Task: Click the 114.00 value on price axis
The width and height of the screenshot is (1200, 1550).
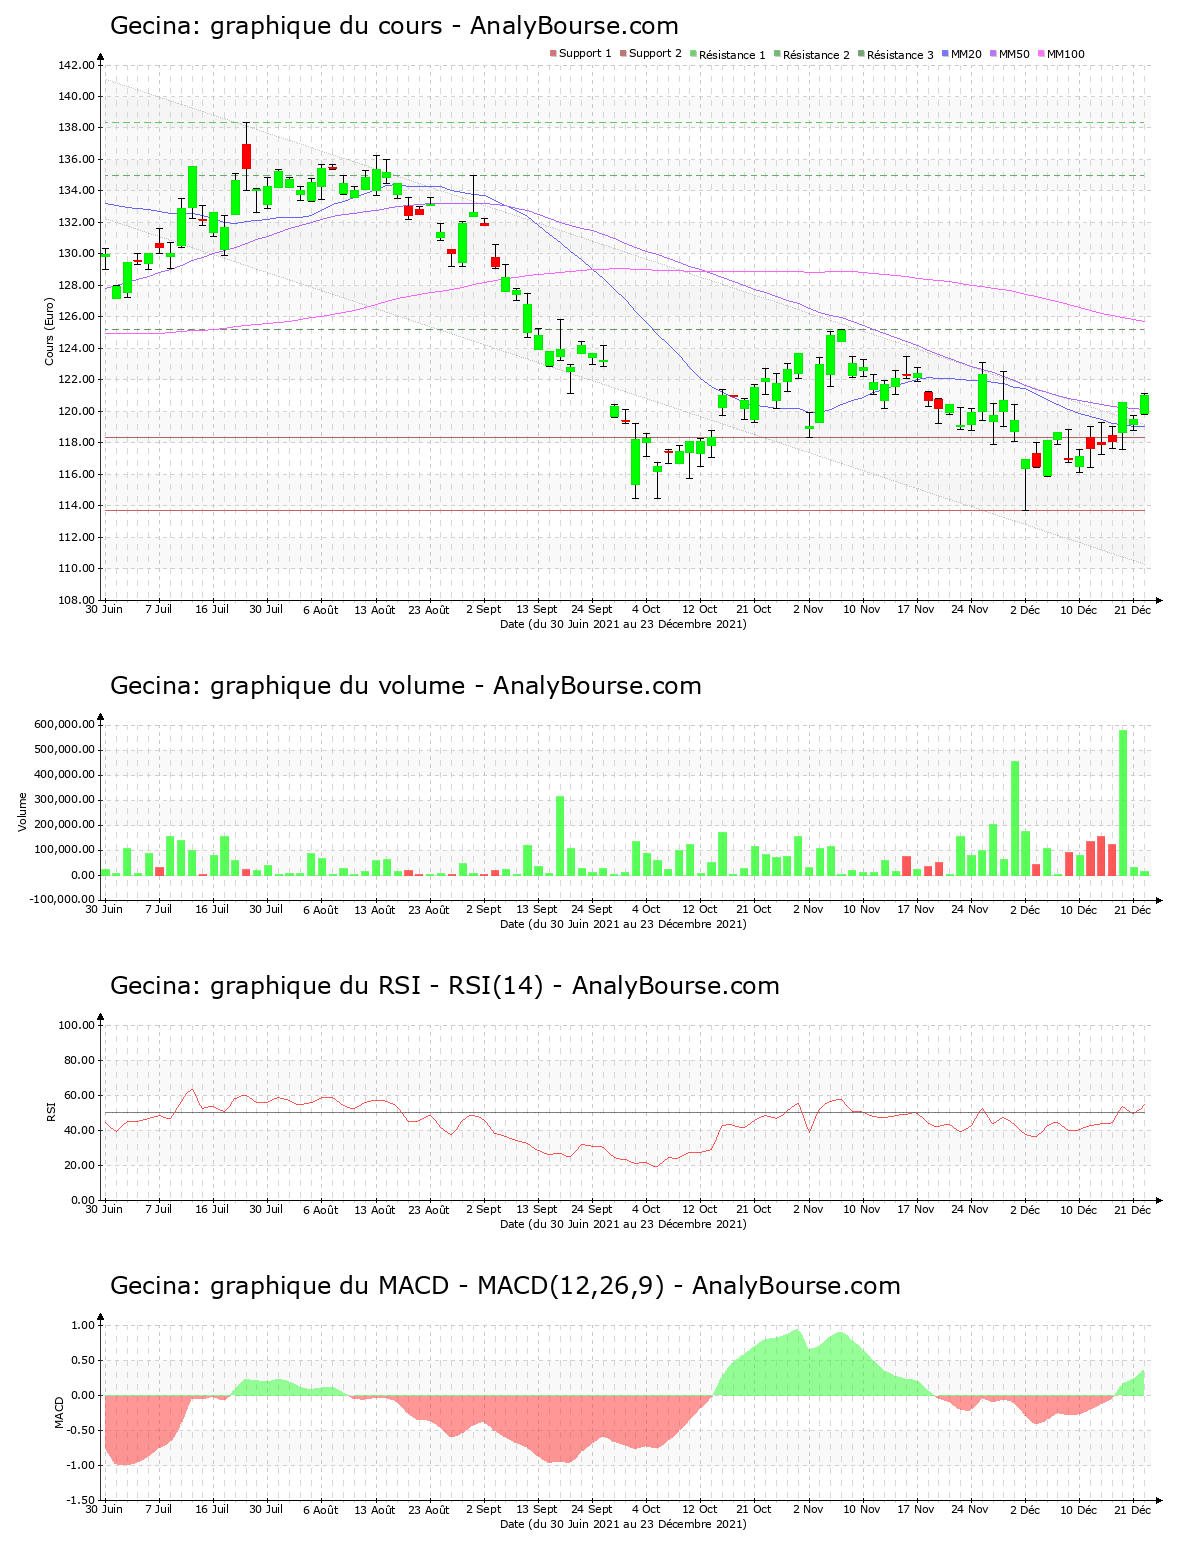Action: [77, 506]
